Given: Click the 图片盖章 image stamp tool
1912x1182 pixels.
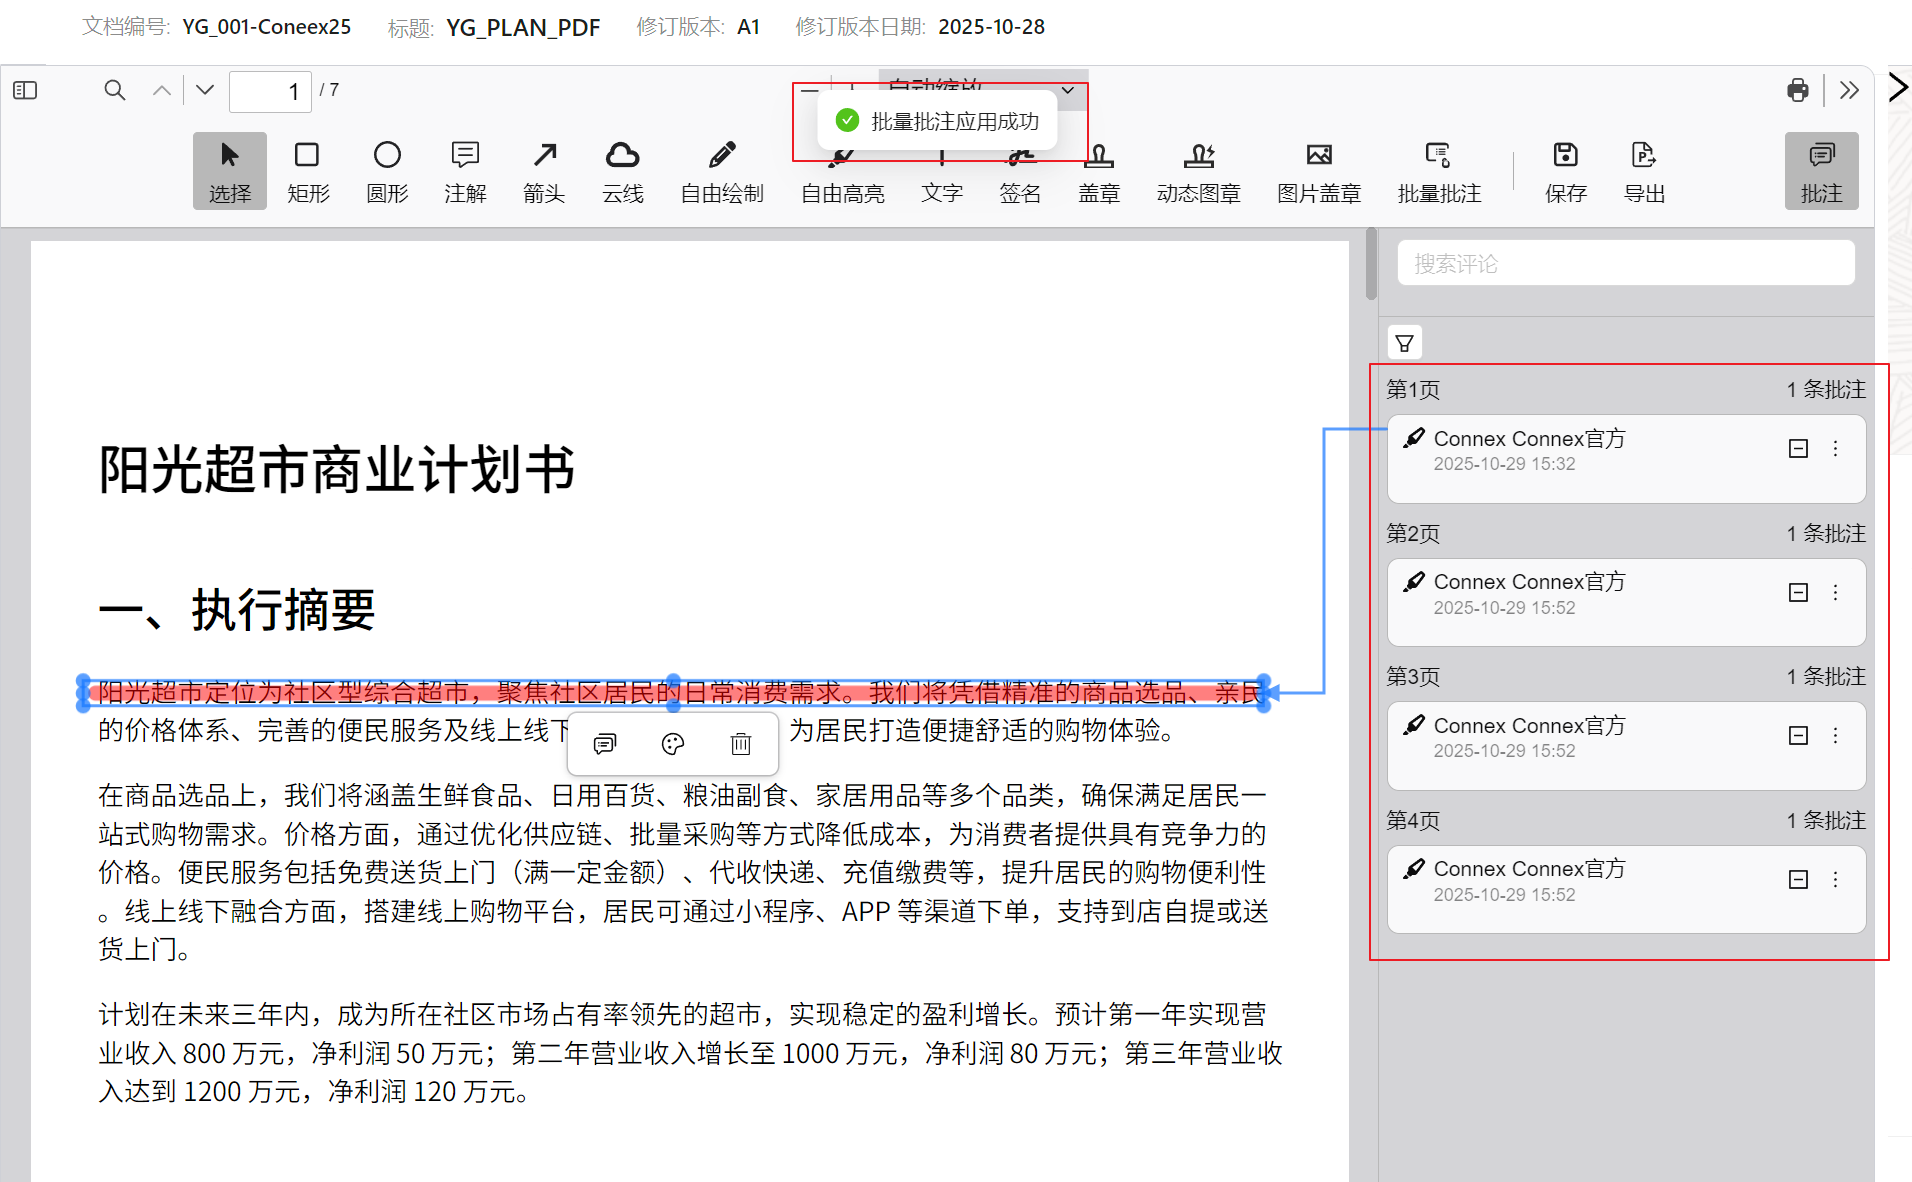Looking at the screenshot, I should (1318, 170).
